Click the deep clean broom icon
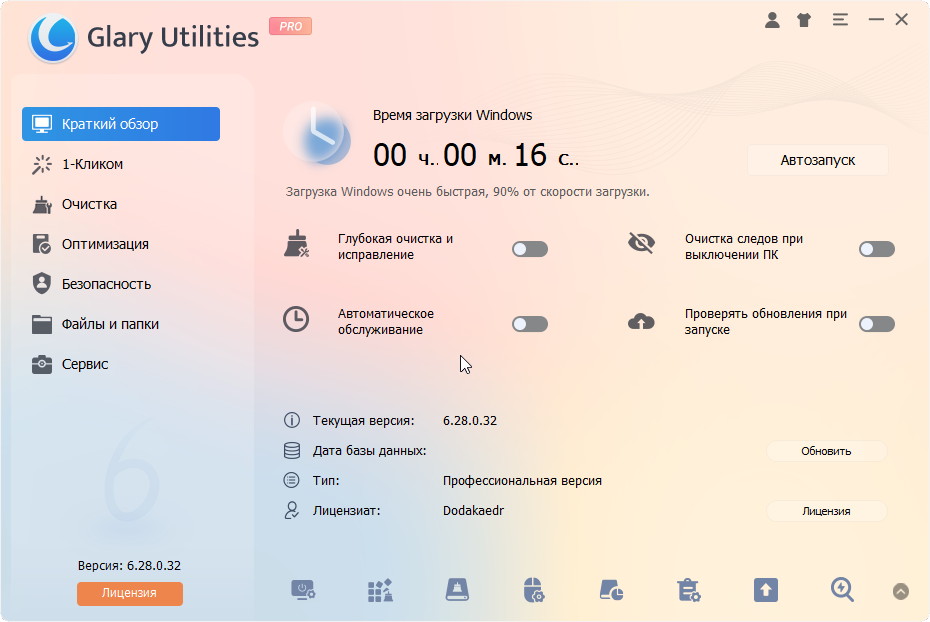 point(296,244)
